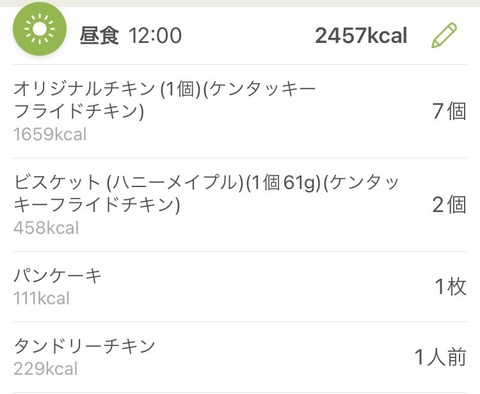Screen dimensions: 480x394
Task: Open the ビスケット (ハニーメイプル) entry
Action: pyautogui.click(x=240, y=205)
